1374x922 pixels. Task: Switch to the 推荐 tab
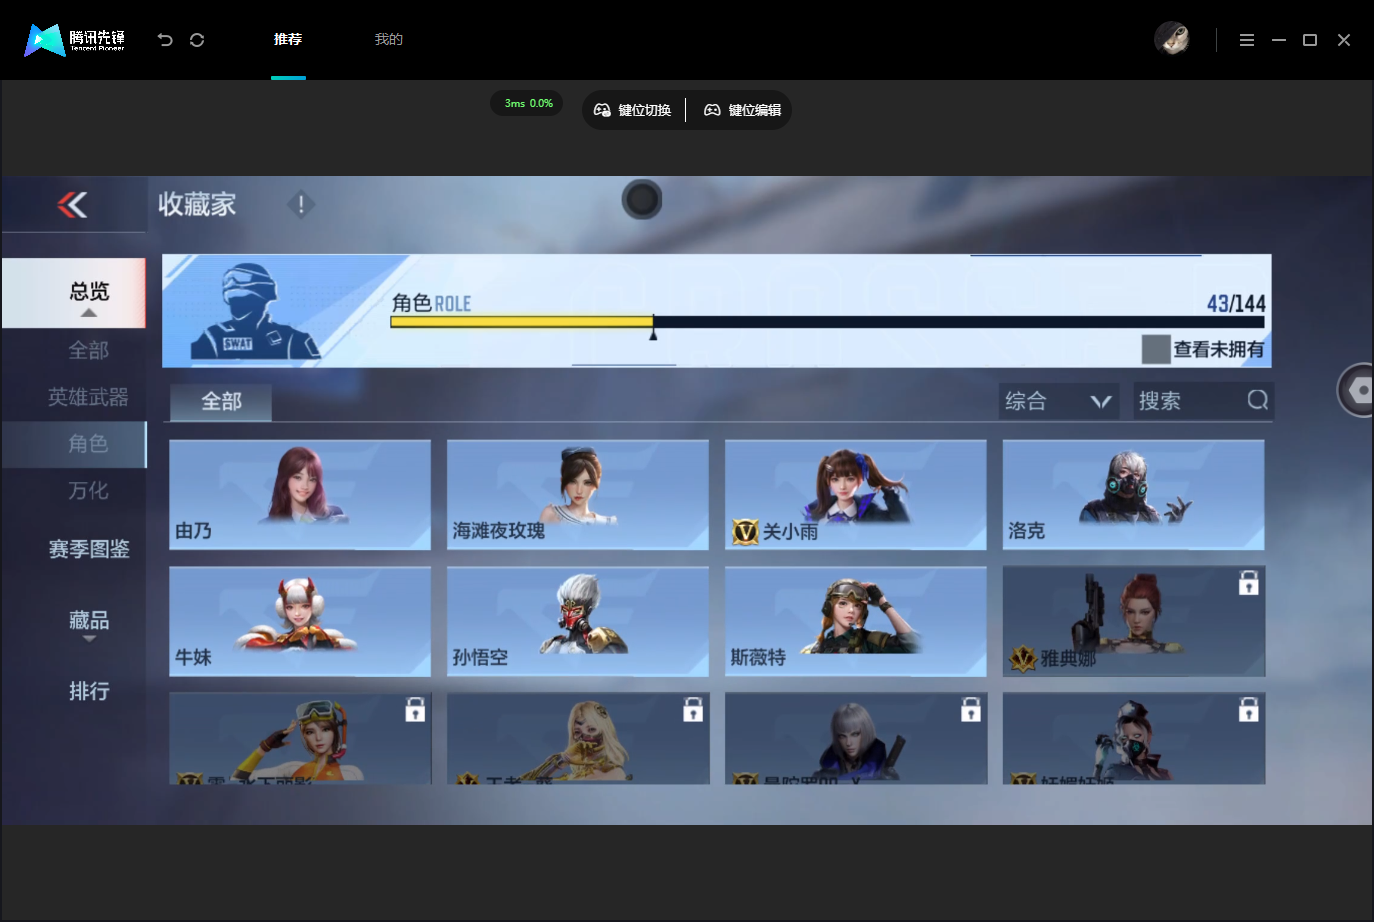[288, 39]
